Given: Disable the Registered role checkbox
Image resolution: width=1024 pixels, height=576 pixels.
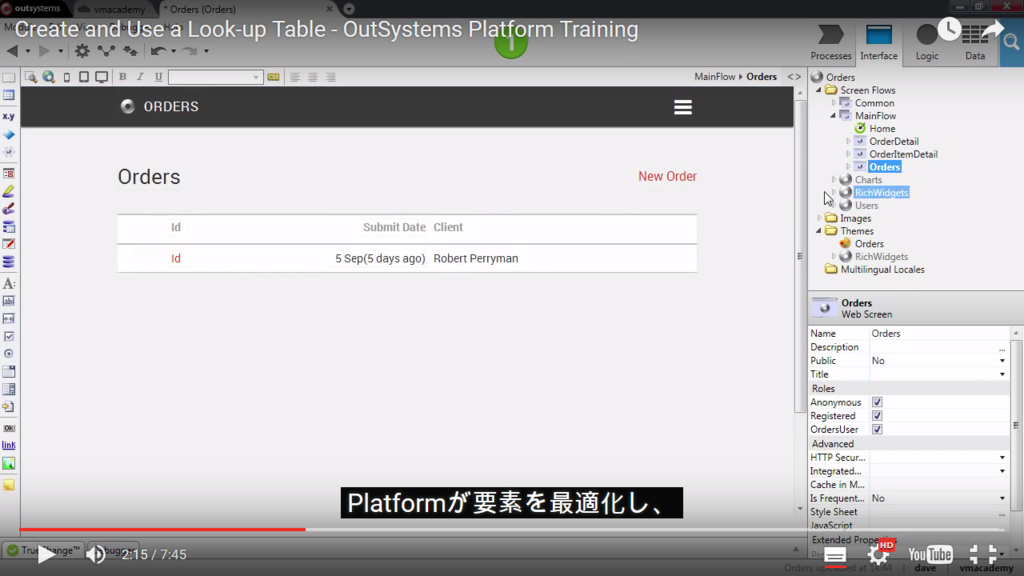Looking at the screenshot, I should (x=877, y=415).
